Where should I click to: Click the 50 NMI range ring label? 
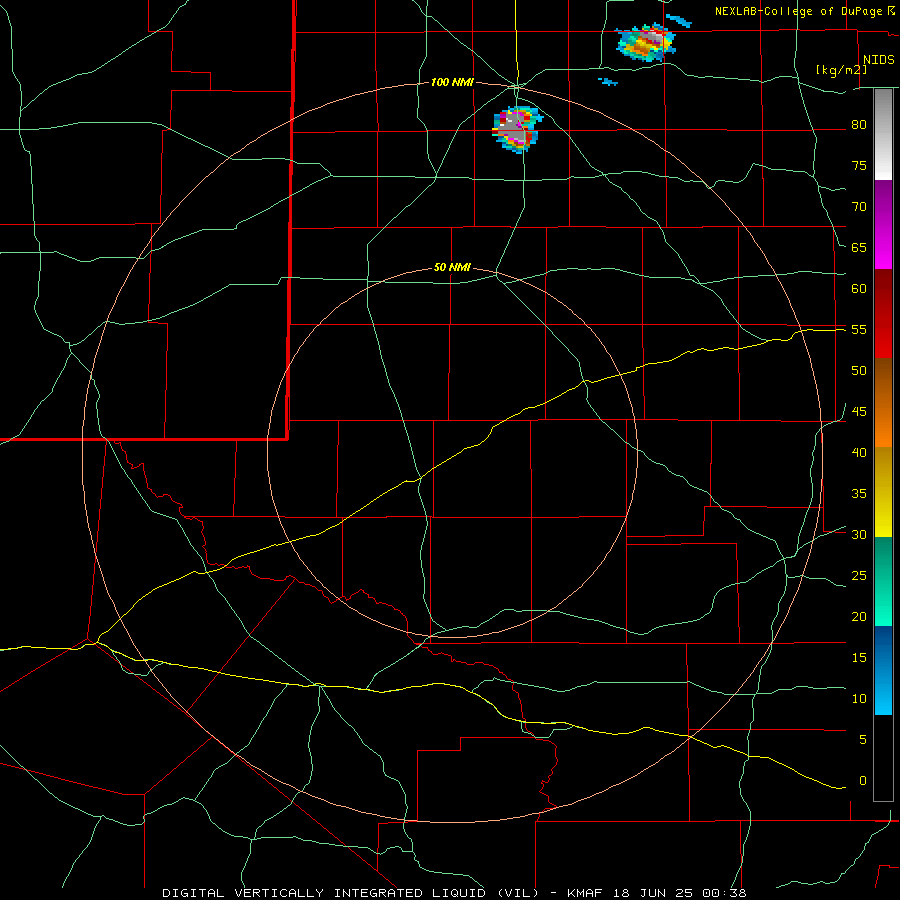pyautogui.click(x=452, y=267)
